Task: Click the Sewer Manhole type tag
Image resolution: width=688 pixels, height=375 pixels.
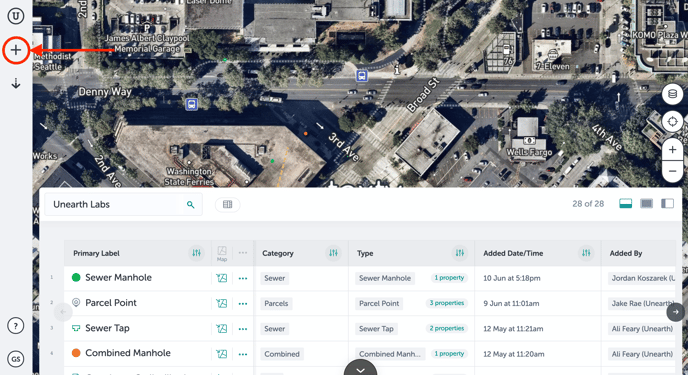Action: click(385, 278)
